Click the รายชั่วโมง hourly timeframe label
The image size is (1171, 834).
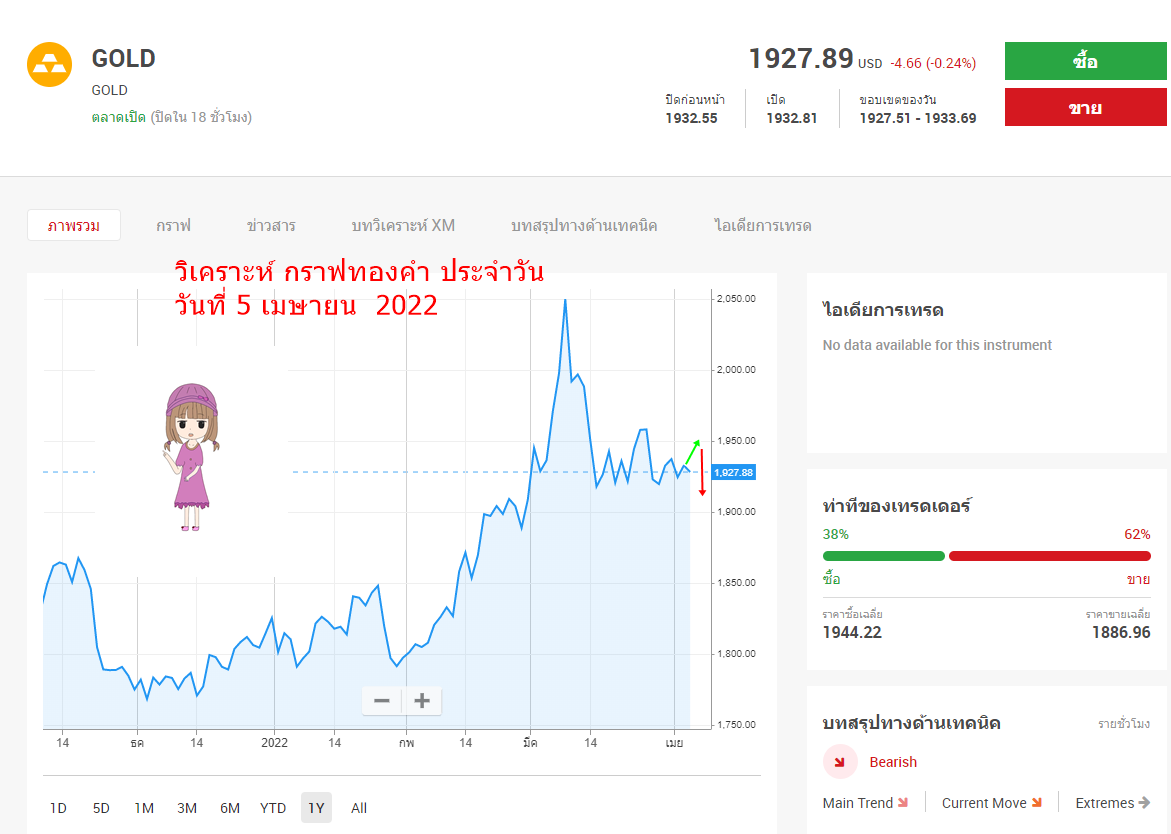pyautogui.click(x=1124, y=723)
